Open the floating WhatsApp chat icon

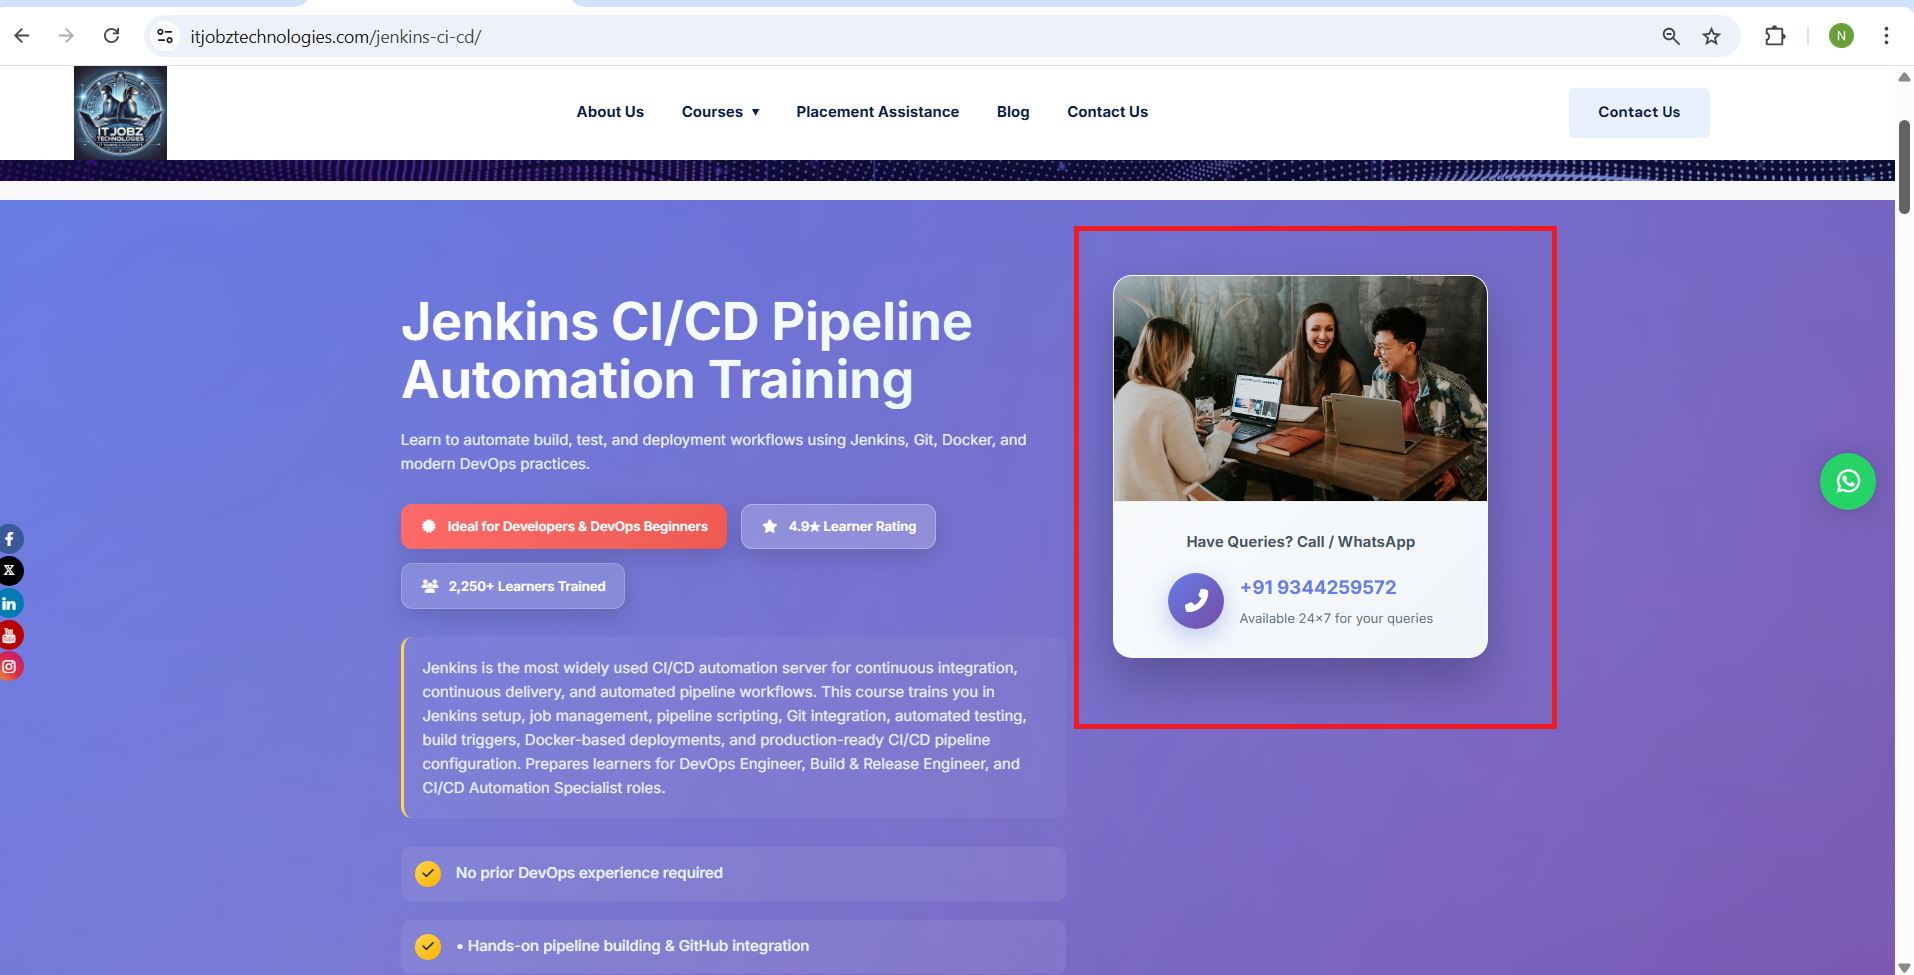[x=1847, y=481]
